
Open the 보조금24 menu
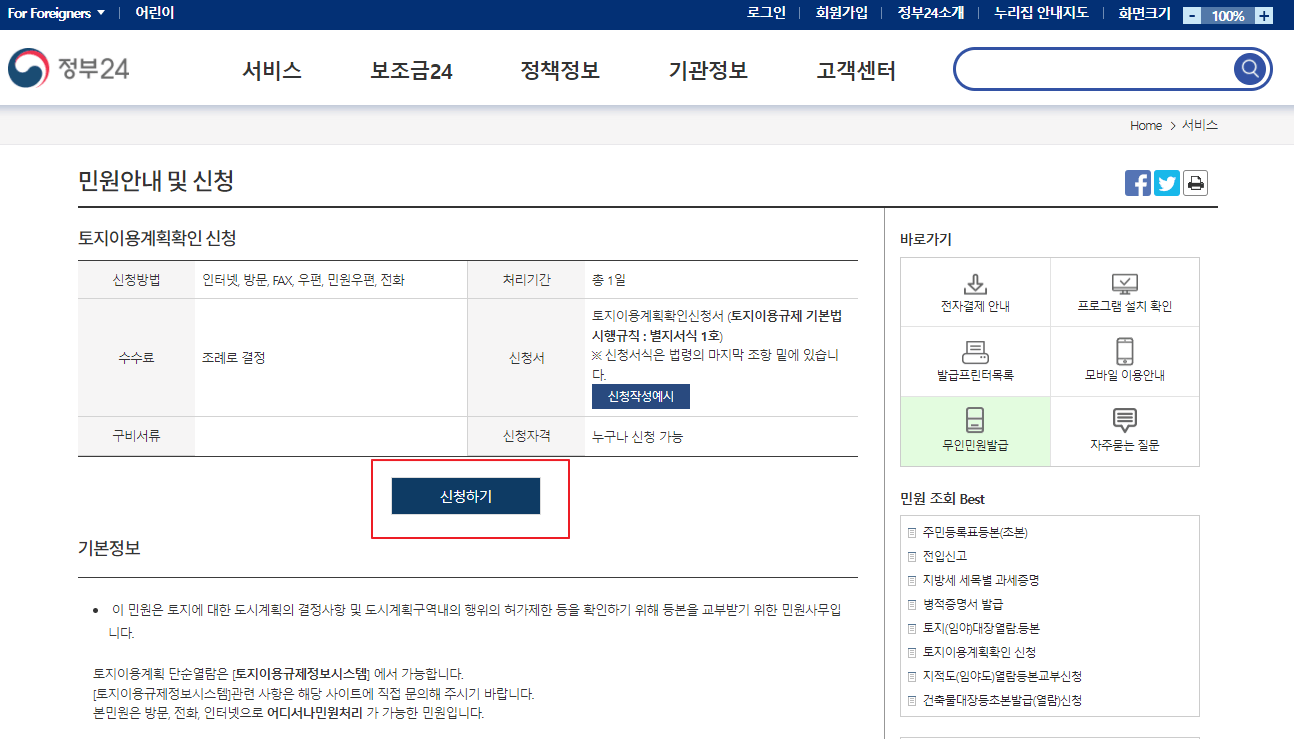click(411, 71)
